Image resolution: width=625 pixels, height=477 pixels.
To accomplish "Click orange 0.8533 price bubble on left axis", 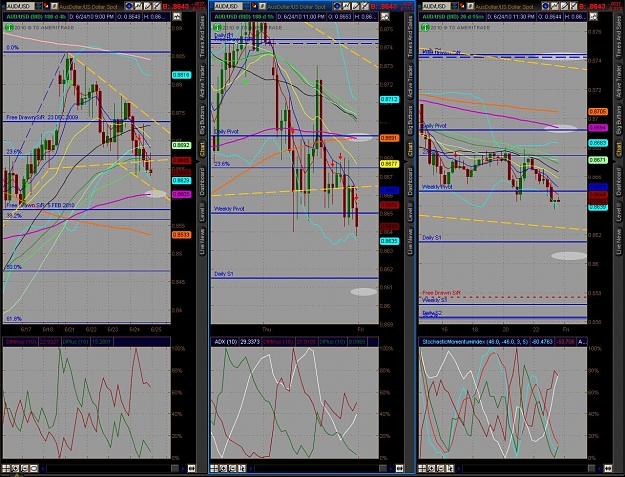I will tap(181, 235).
